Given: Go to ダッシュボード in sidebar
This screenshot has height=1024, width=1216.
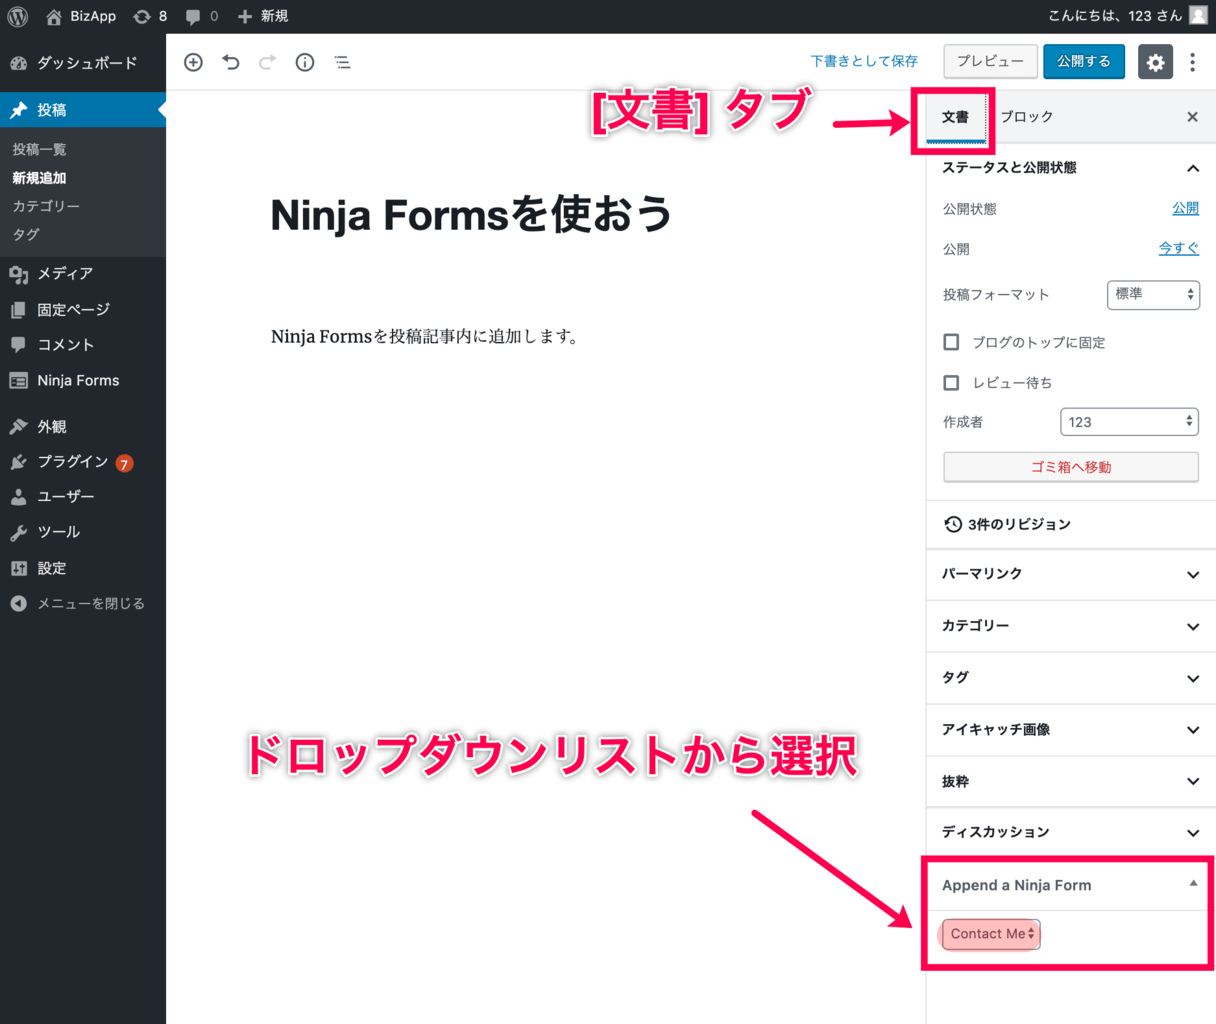Looking at the screenshot, I should tap(83, 63).
